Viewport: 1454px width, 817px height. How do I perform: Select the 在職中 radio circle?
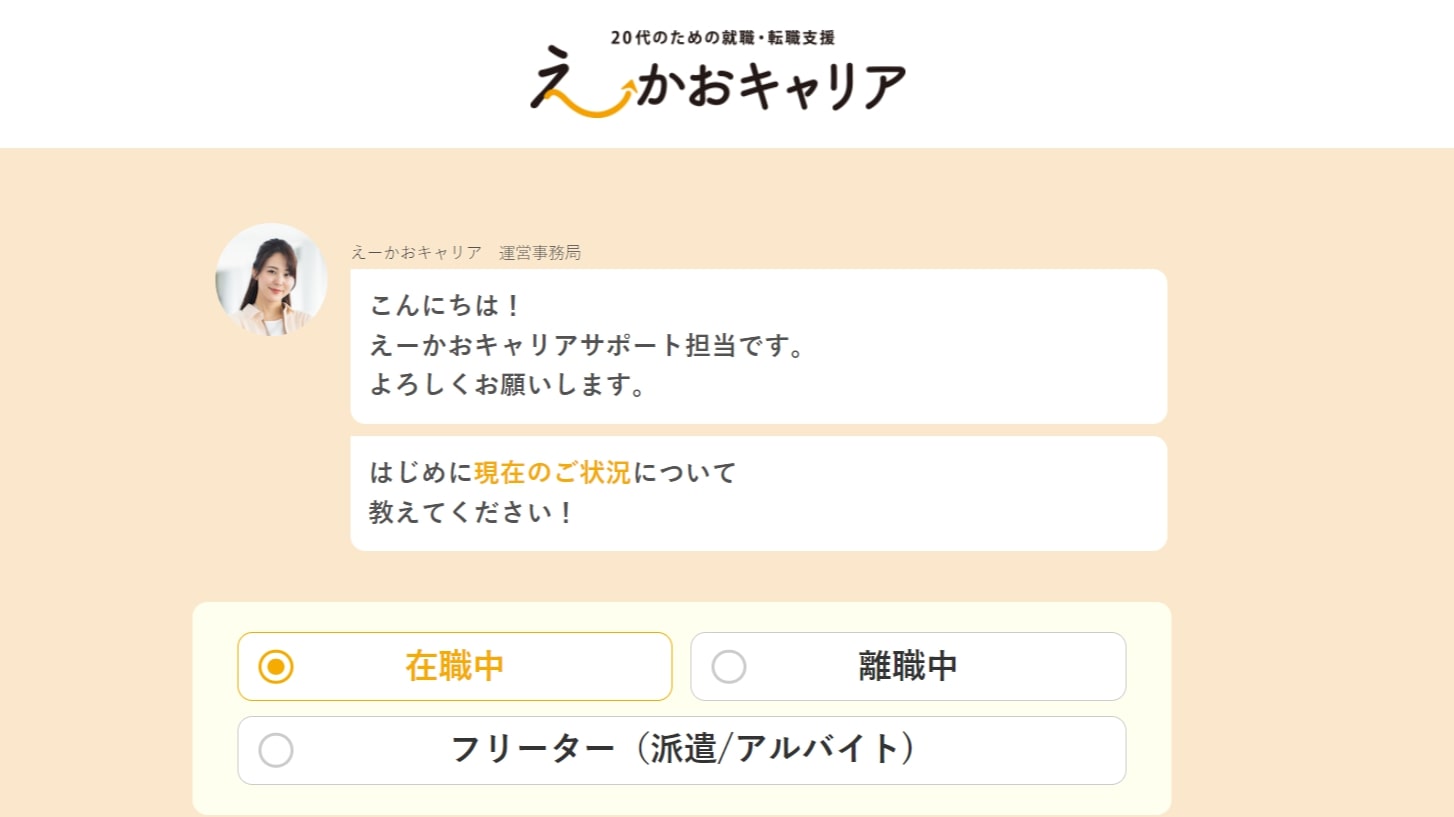(276, 667)
